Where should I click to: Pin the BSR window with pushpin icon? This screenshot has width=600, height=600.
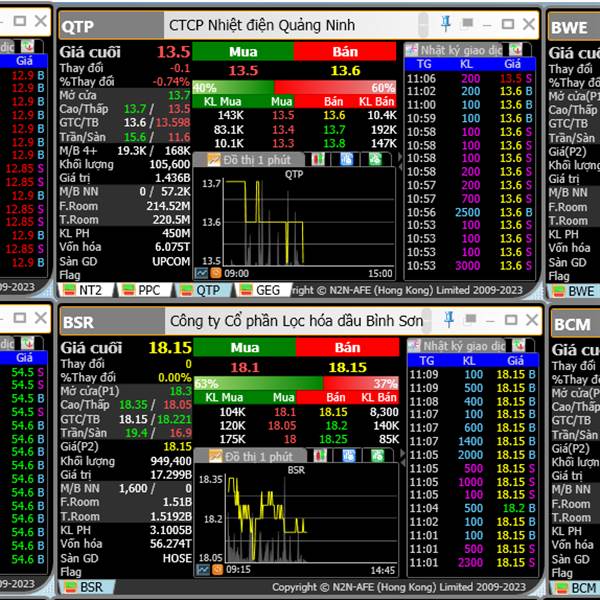pos(449,320)
